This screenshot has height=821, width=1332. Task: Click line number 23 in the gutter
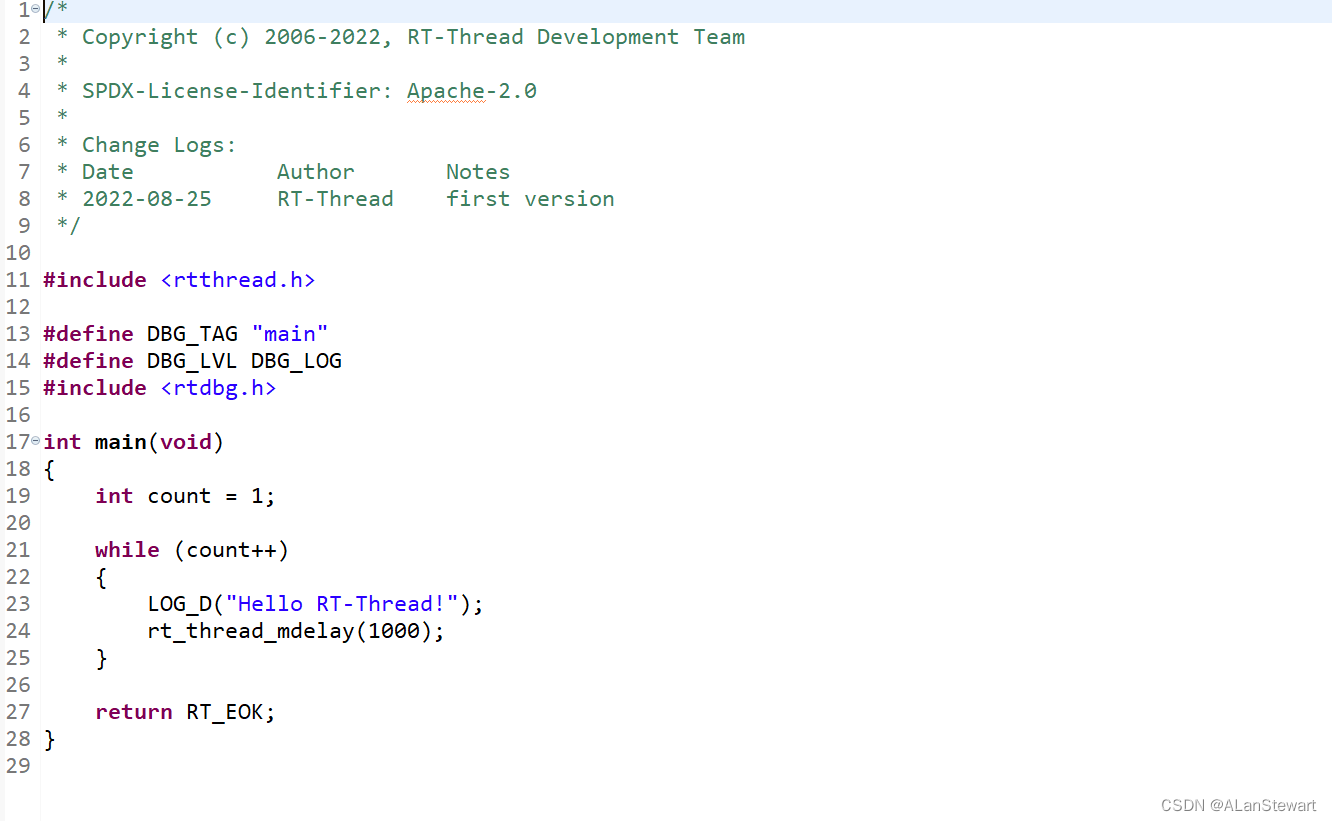(18, 604)
